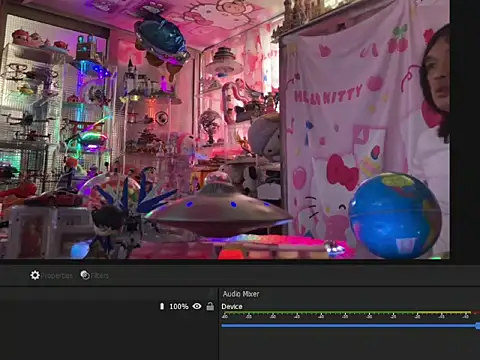Open the Filters dialog via its icon
The width and height of the screenshot is (480, 360).
(x=85, y=275)
